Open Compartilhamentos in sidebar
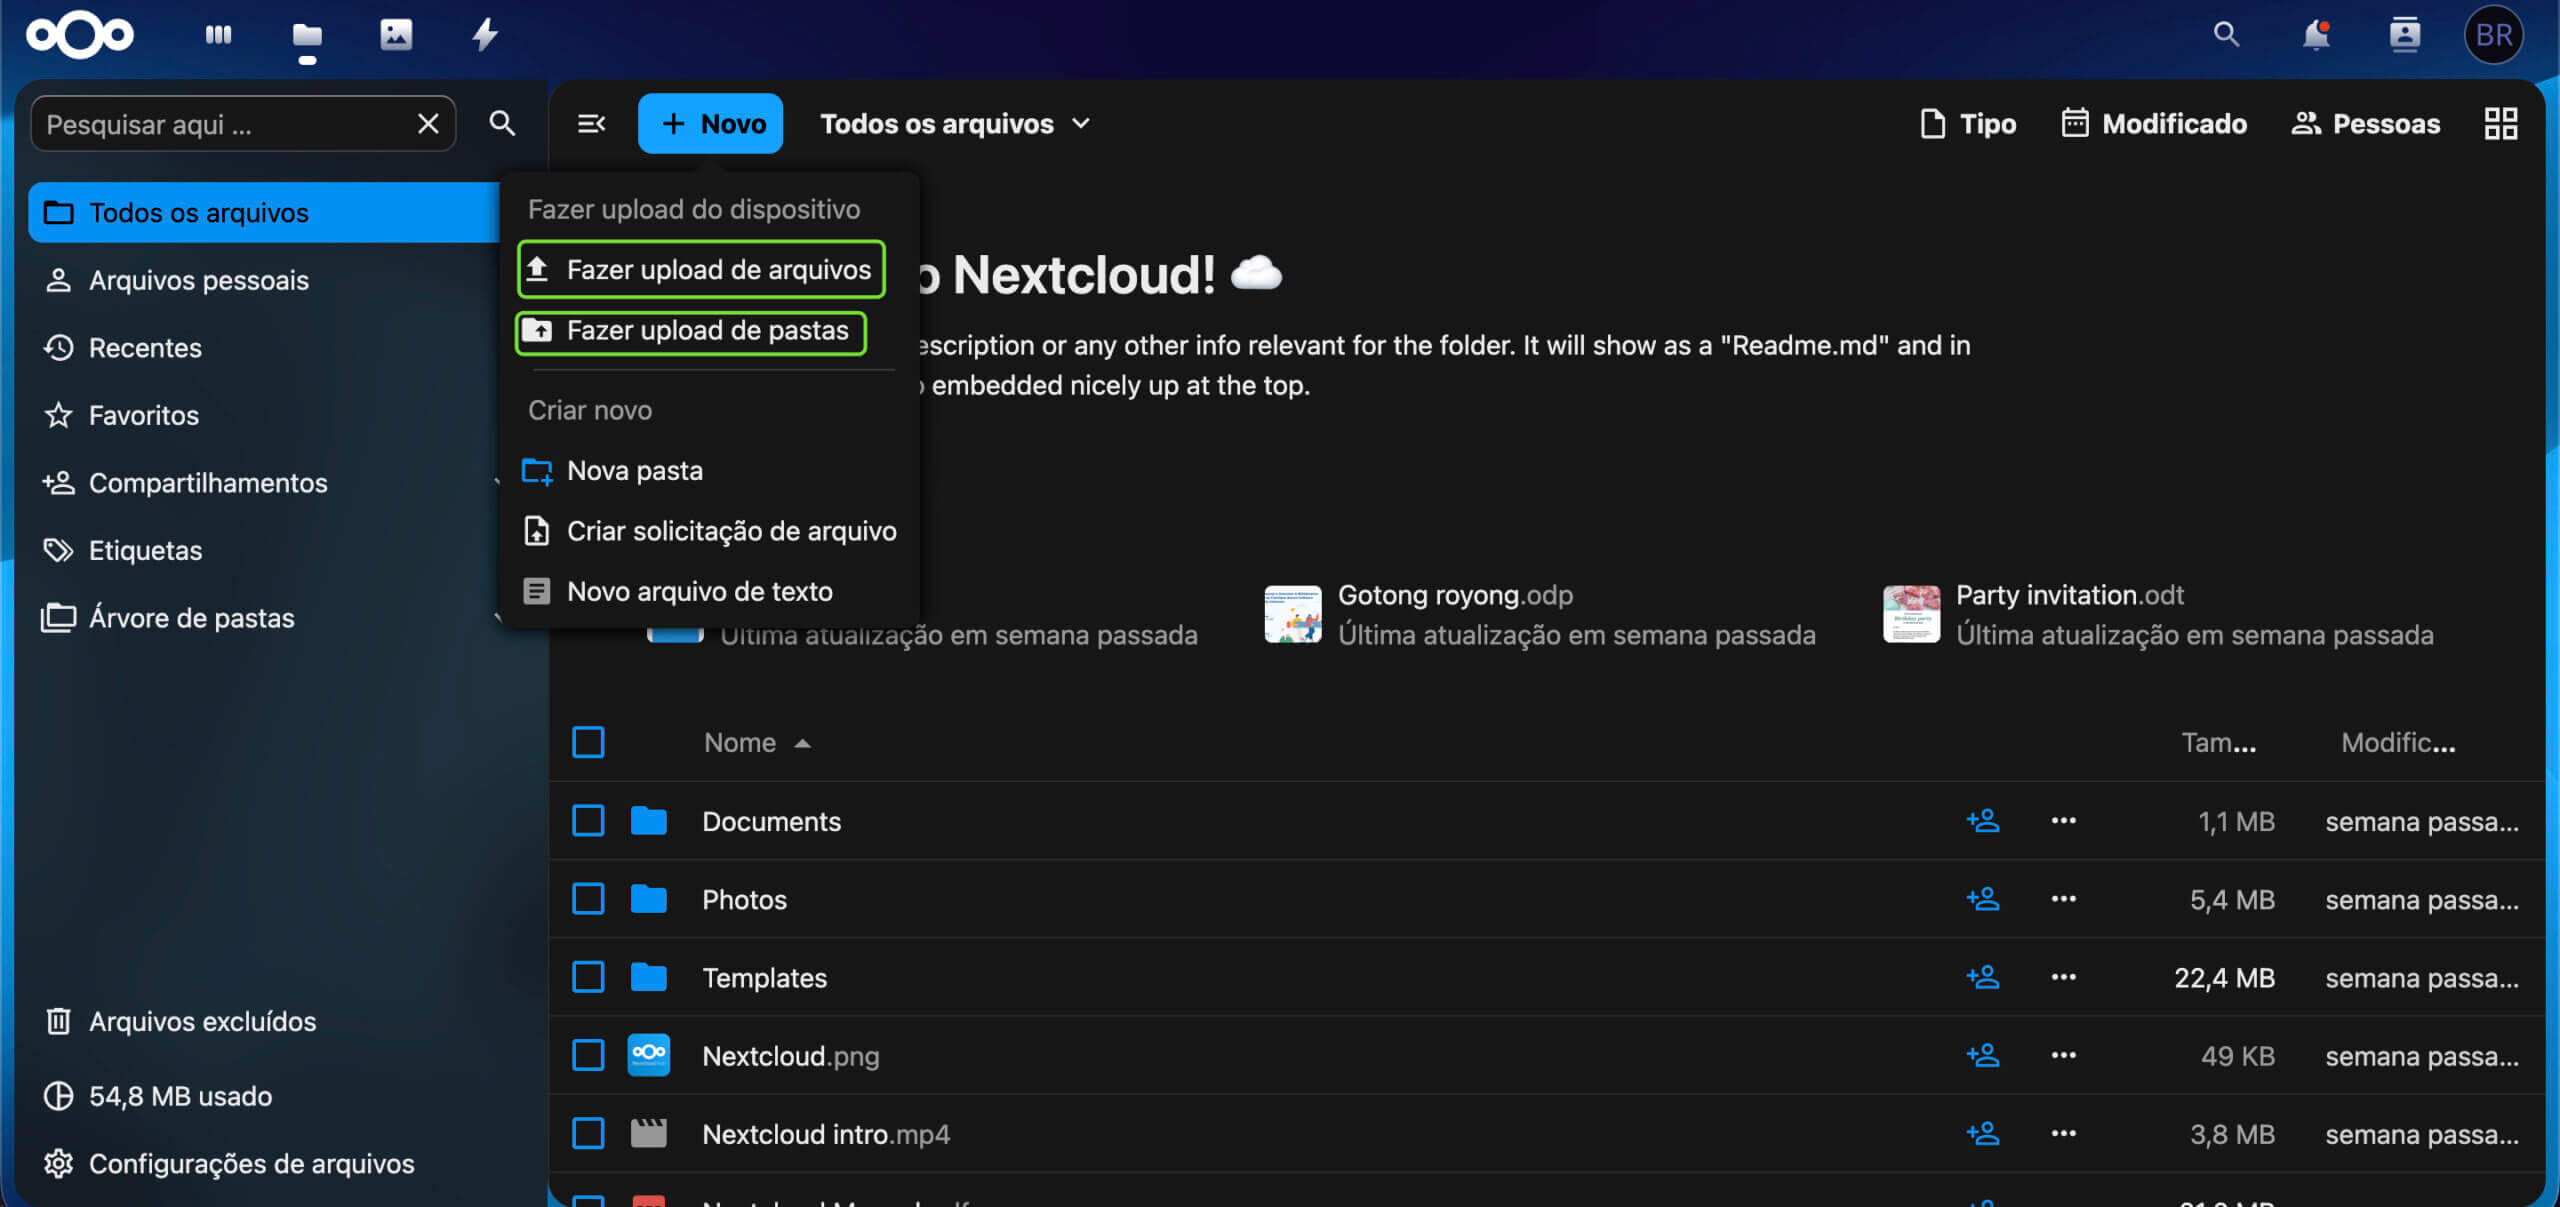The width and height of the screenshot is (2560, 1207). click(x=264, y=483)
